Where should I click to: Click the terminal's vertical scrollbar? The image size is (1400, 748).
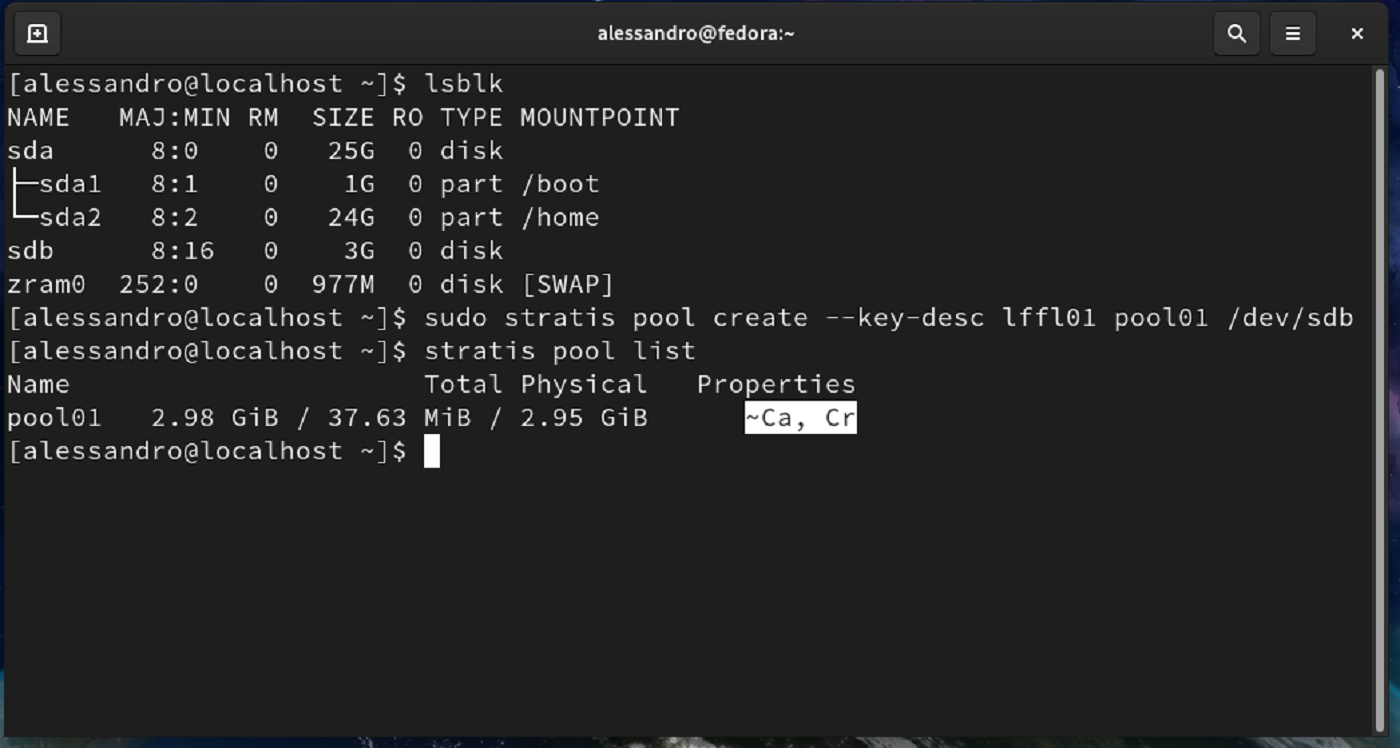point(1381,400)
